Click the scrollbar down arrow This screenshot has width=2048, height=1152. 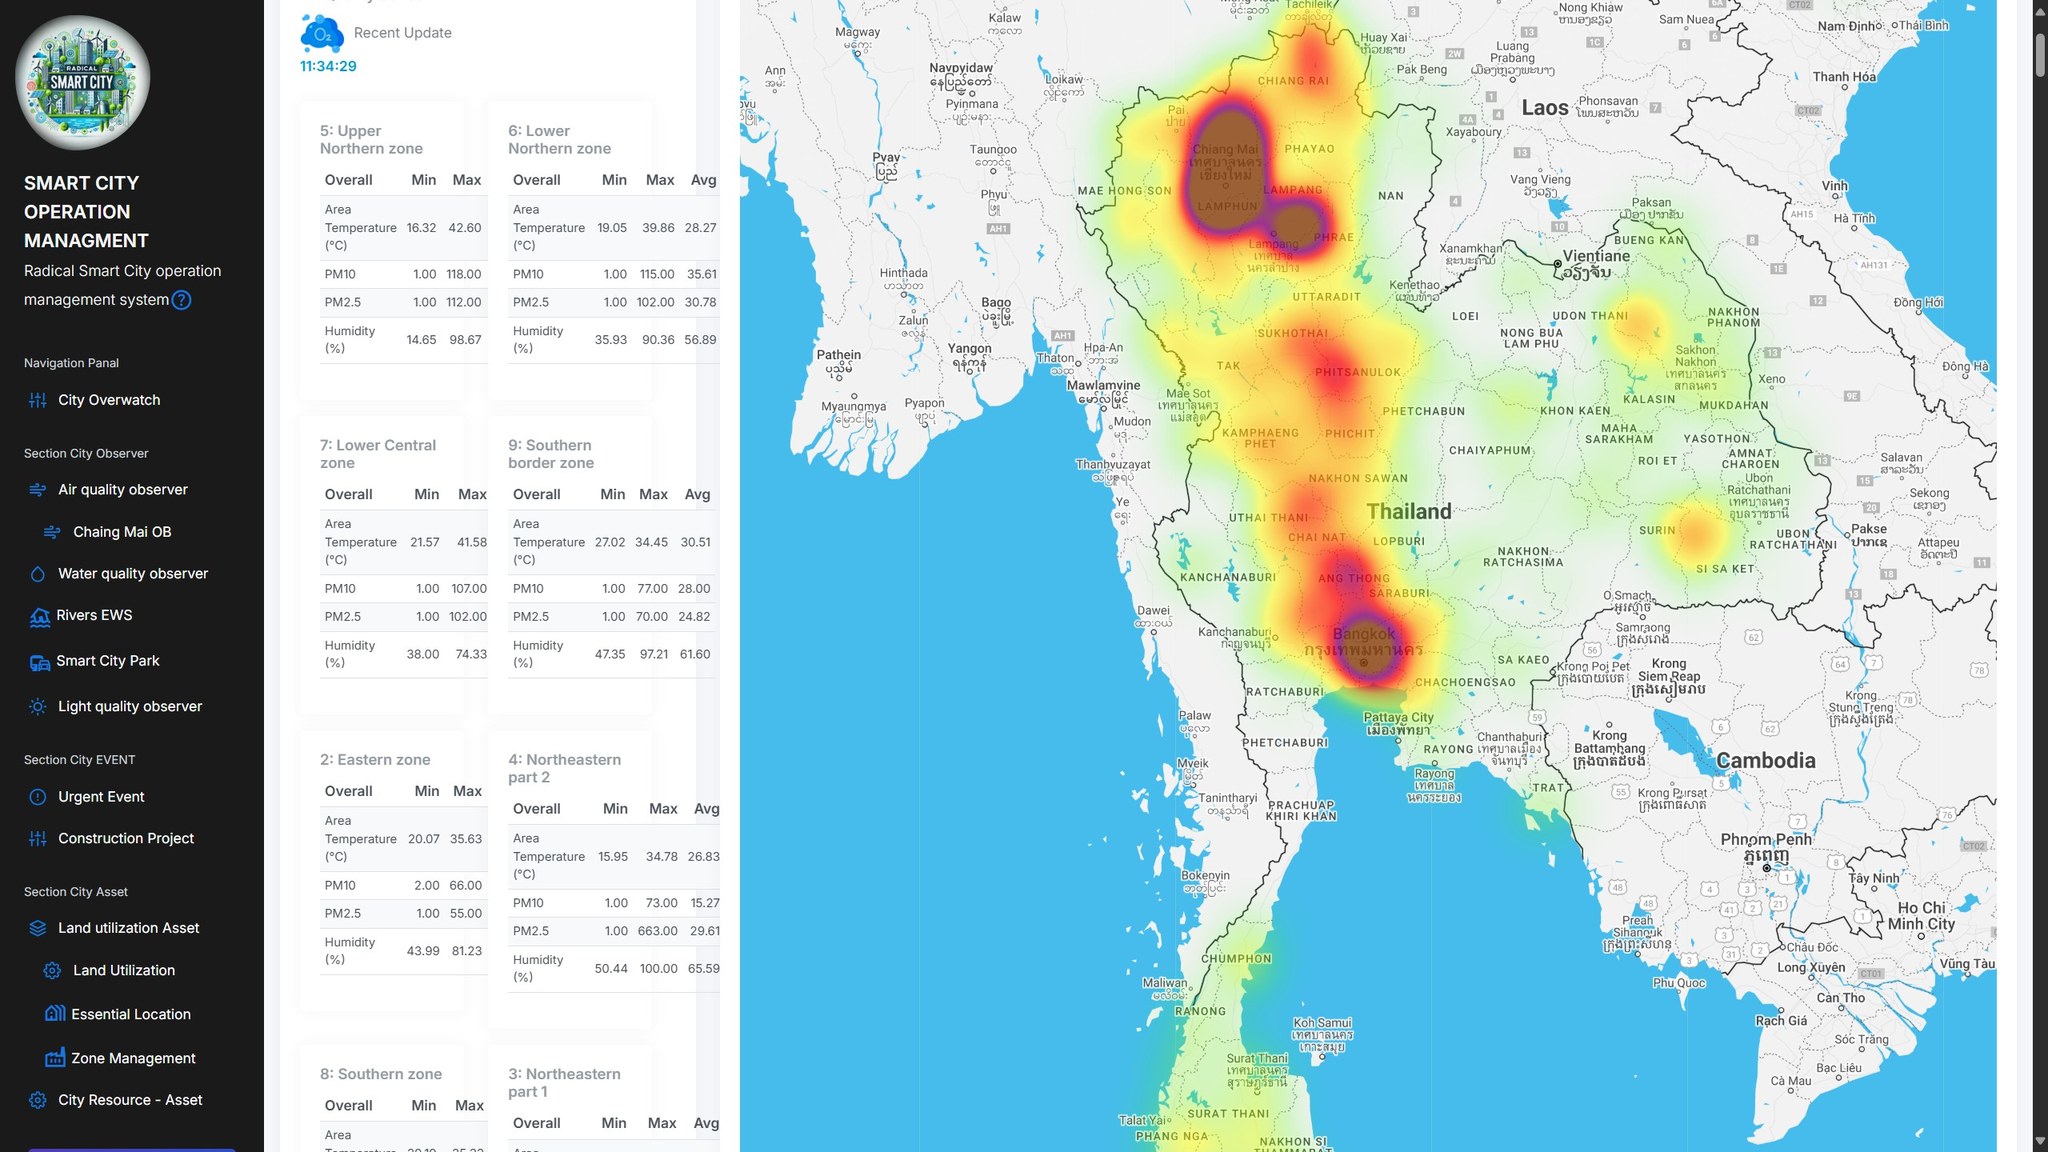[2040, 1142]
